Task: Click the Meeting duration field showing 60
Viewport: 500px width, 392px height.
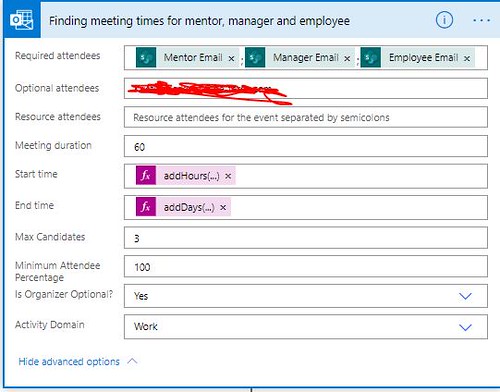Action: tap(306, 146)
